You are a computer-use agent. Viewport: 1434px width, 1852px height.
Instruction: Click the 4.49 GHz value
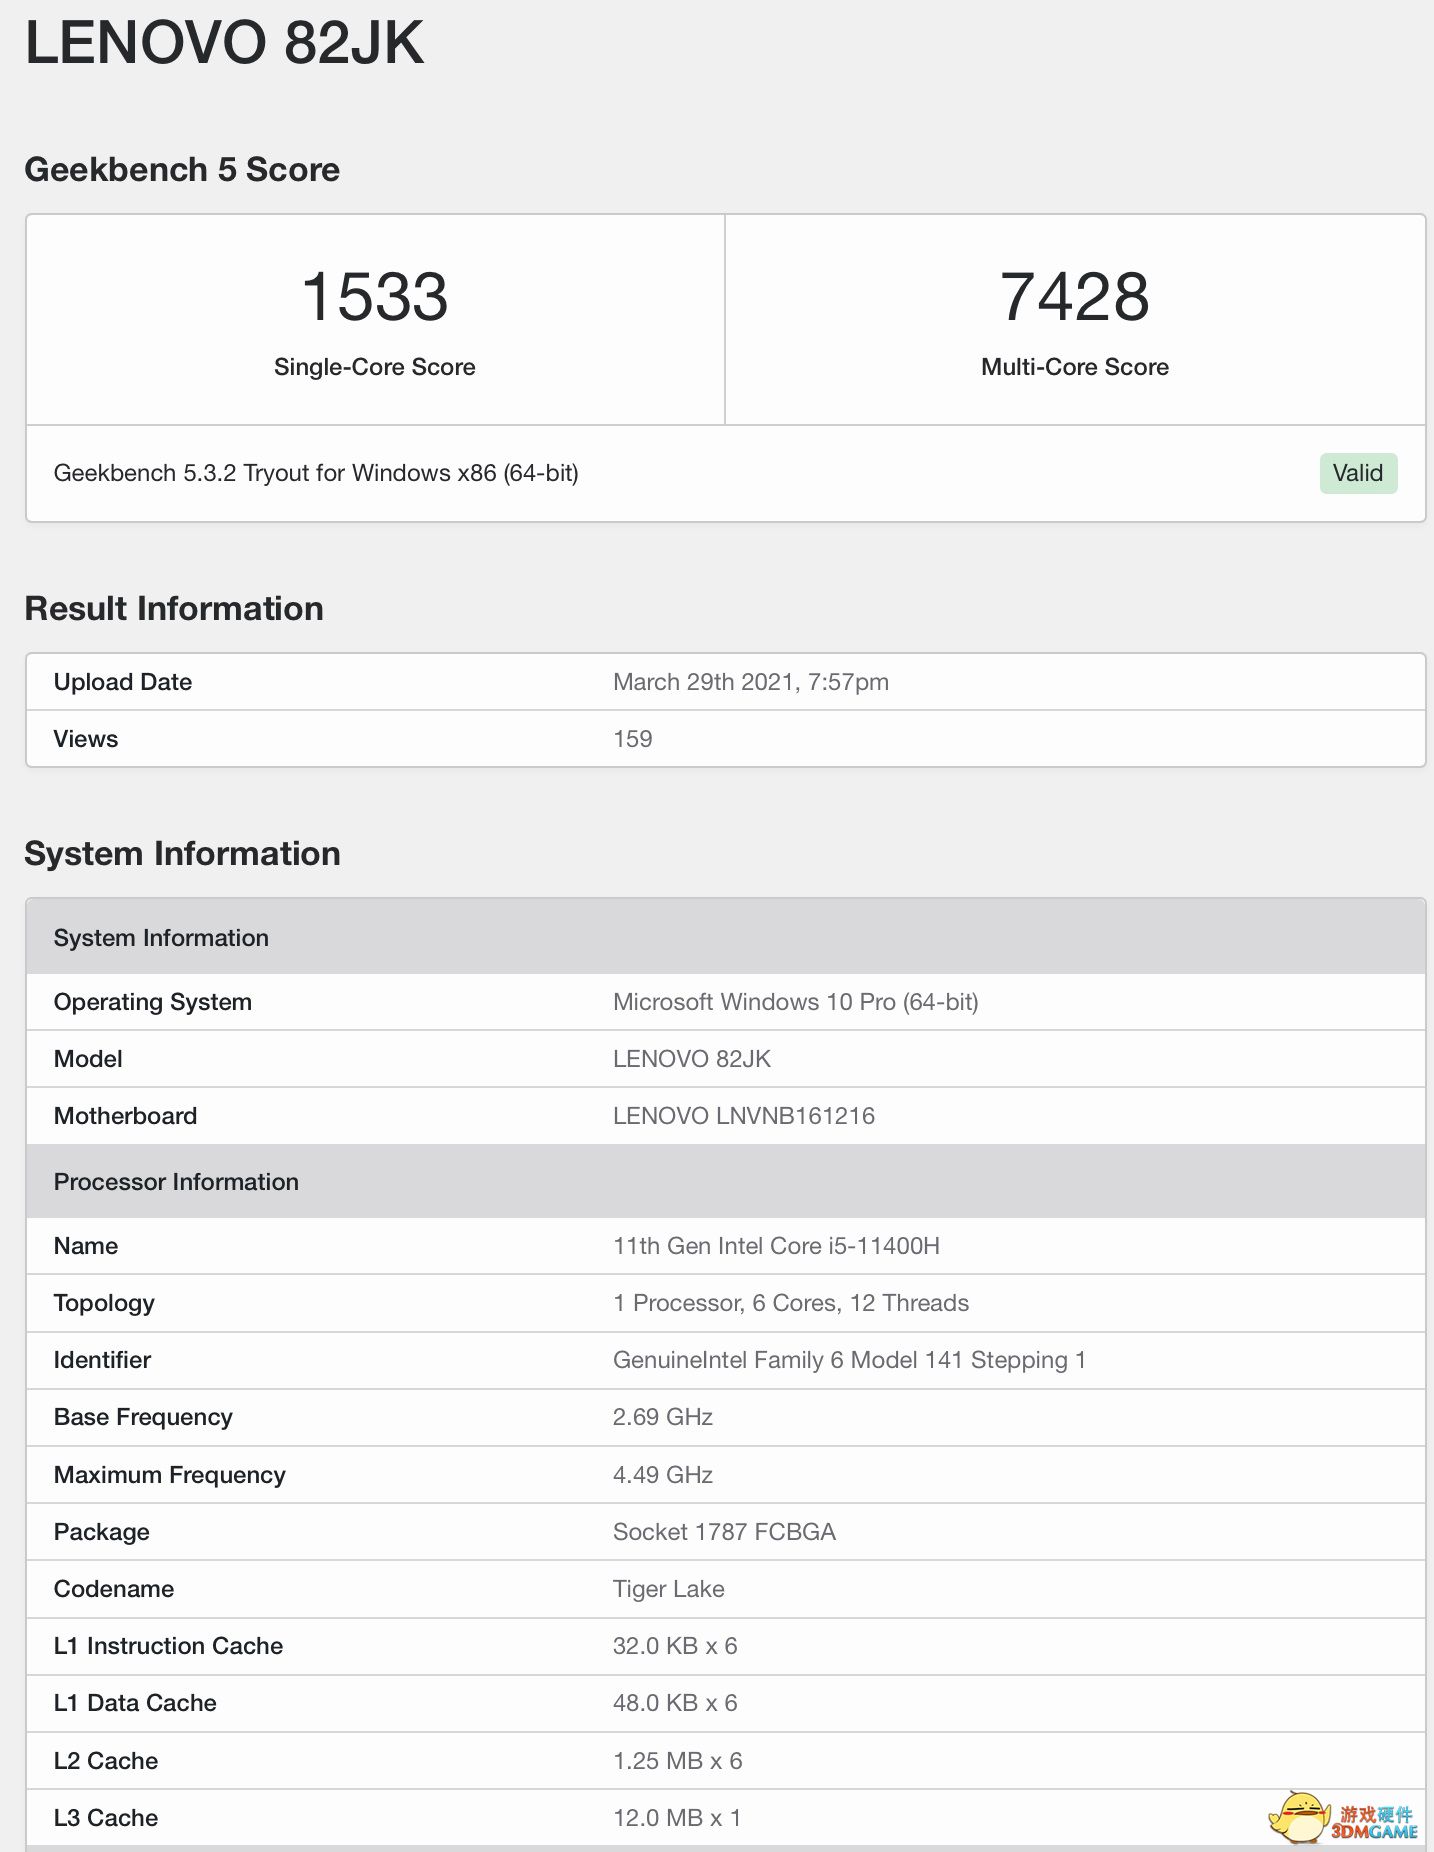663,1475
